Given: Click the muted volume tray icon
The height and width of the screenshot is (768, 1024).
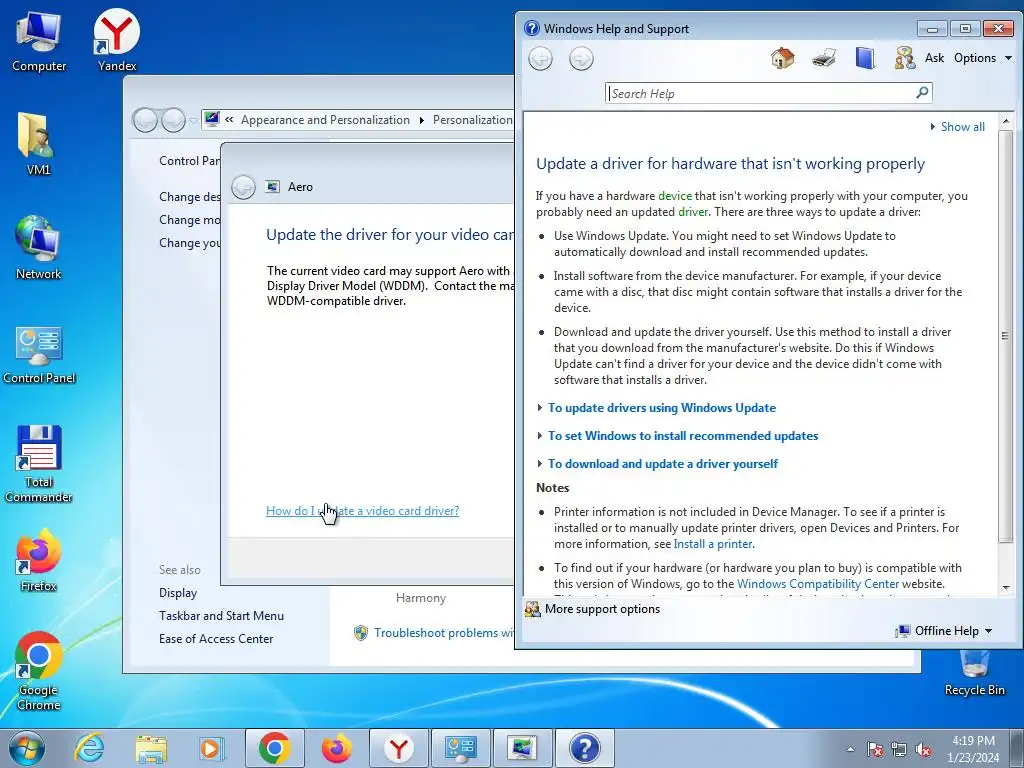Looking at the screenshot, I should [923, 749].
